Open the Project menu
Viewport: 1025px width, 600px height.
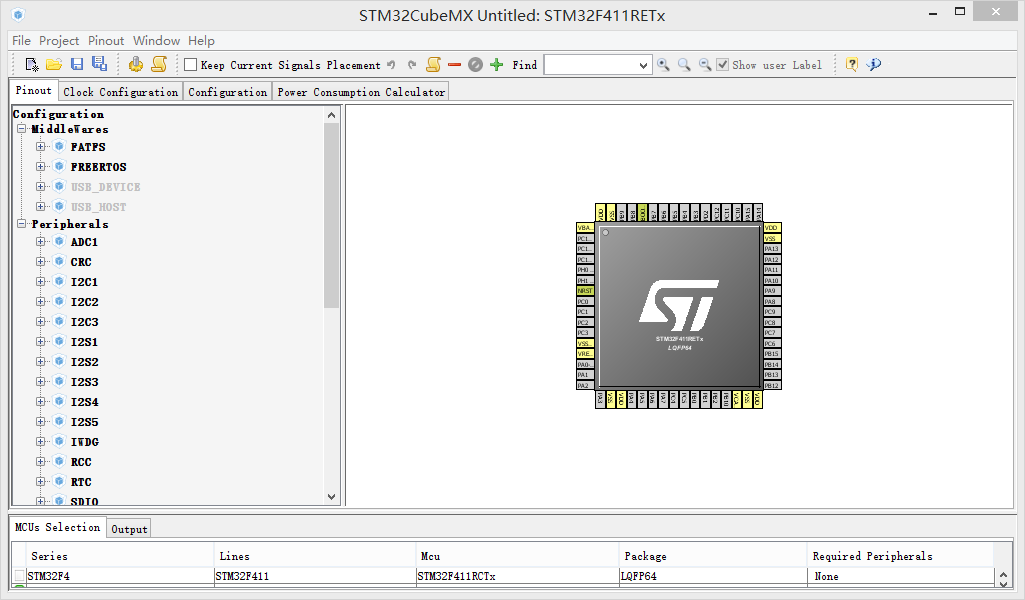point(59,41)
